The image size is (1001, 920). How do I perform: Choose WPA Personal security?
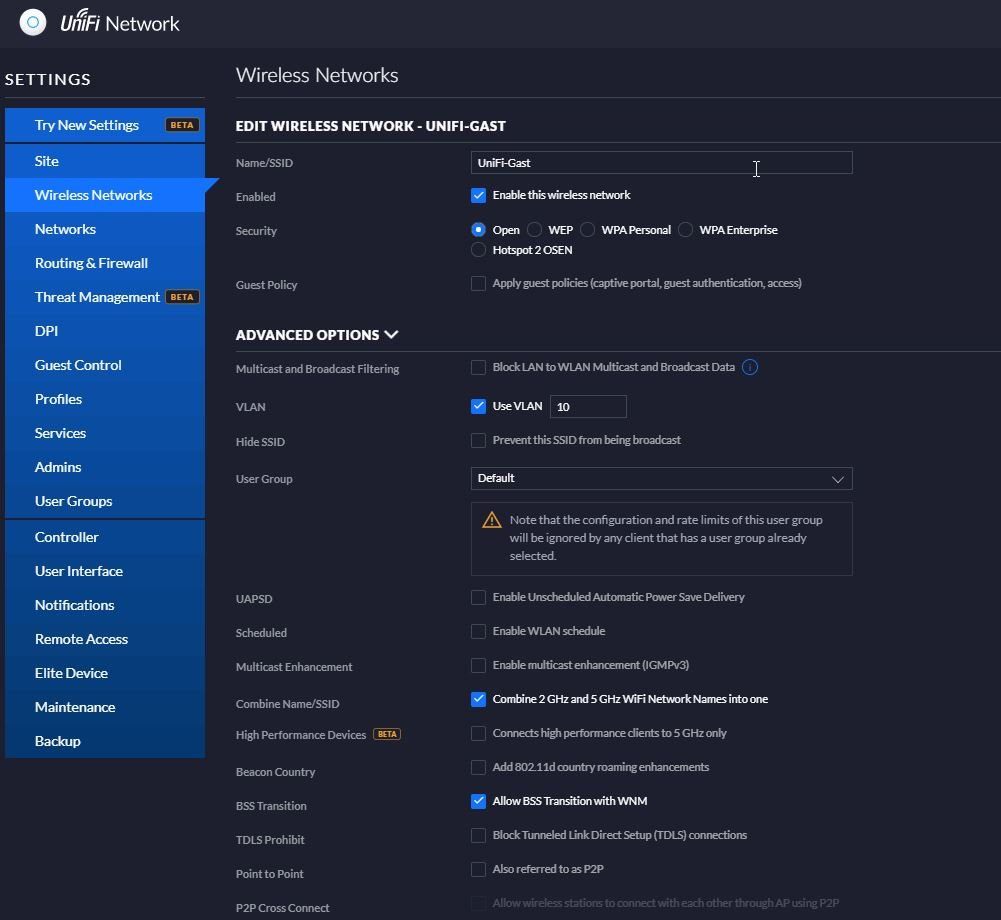587,229
